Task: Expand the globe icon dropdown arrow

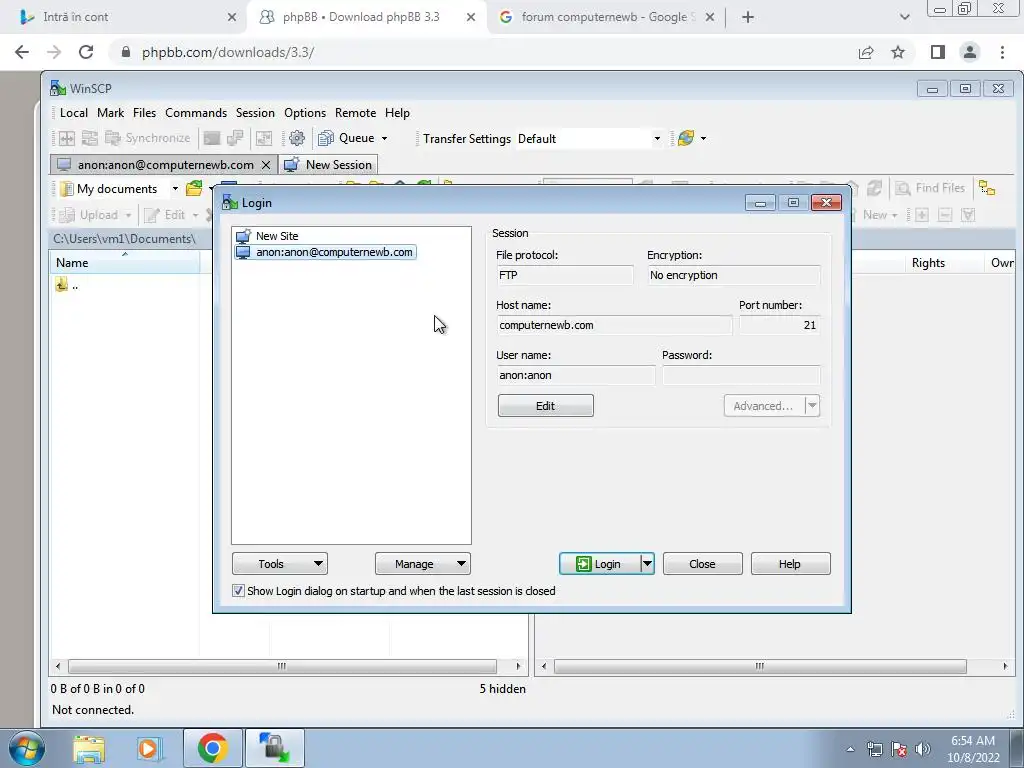Action: (x=703, y=138)
